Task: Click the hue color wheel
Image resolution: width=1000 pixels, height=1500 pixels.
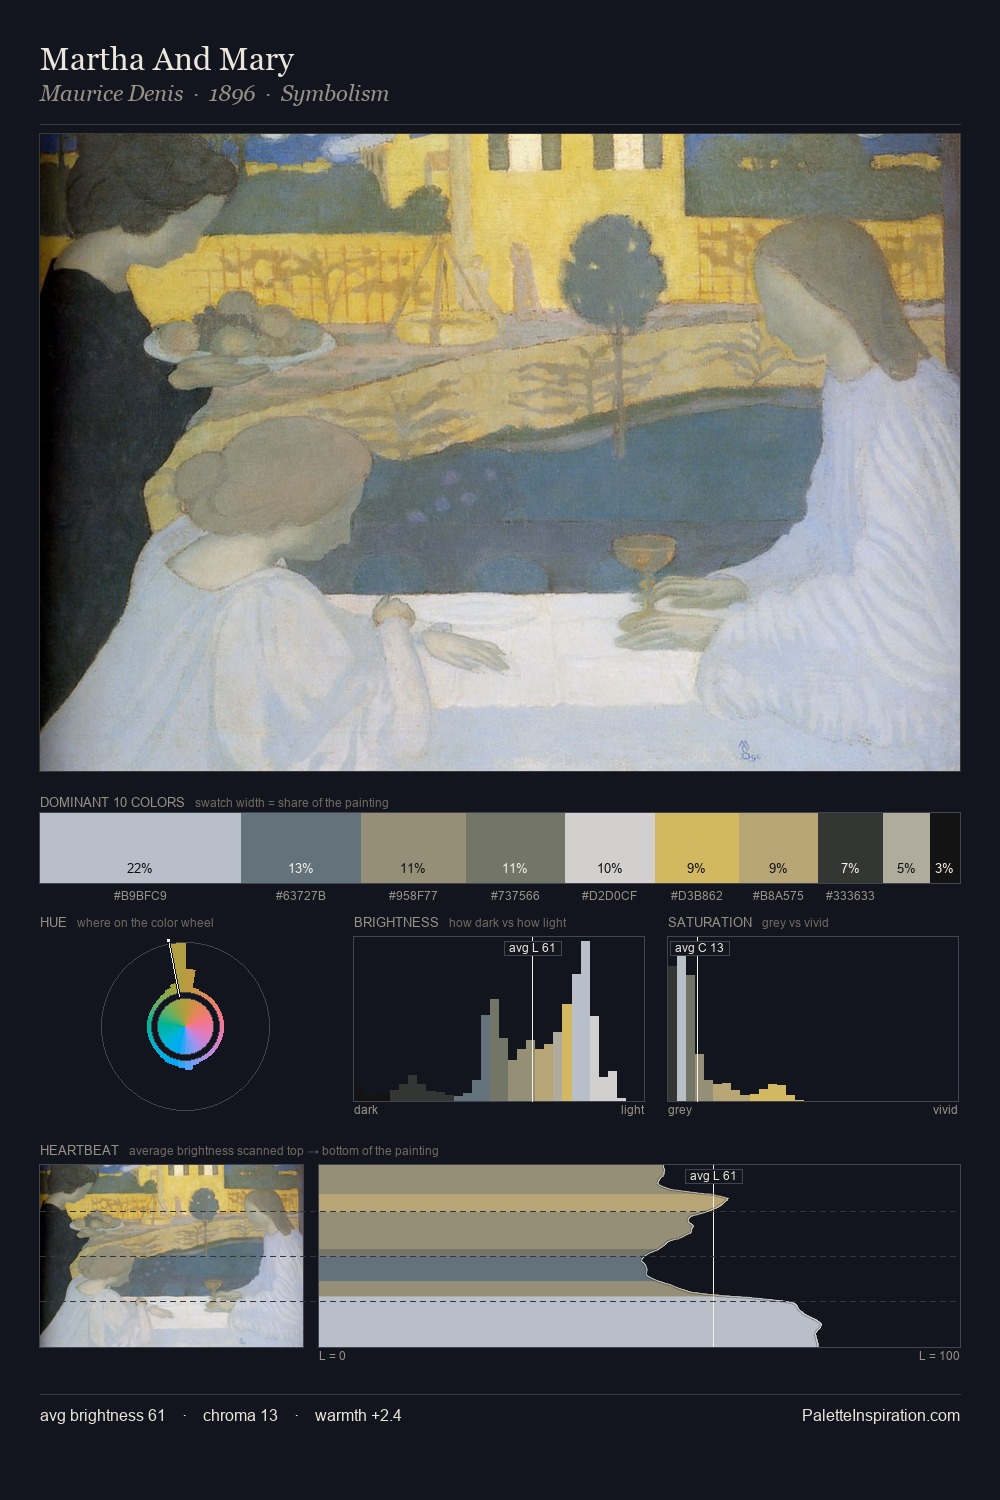Action: (185, 1026)
